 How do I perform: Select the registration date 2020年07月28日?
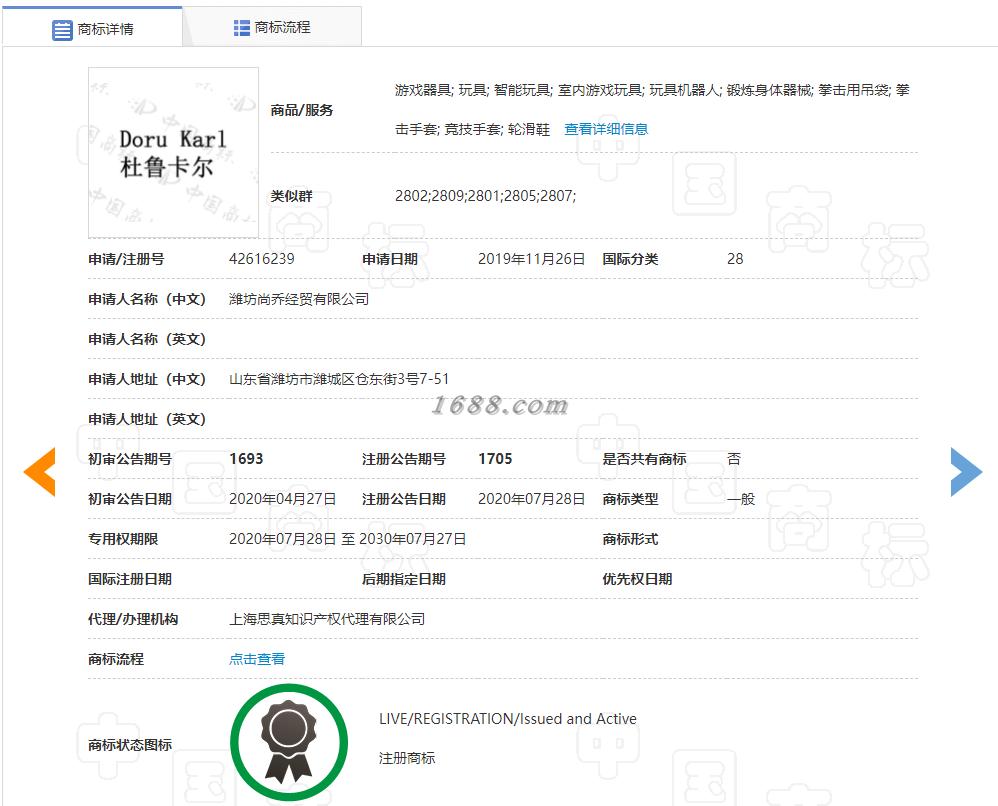pos(531,499)
